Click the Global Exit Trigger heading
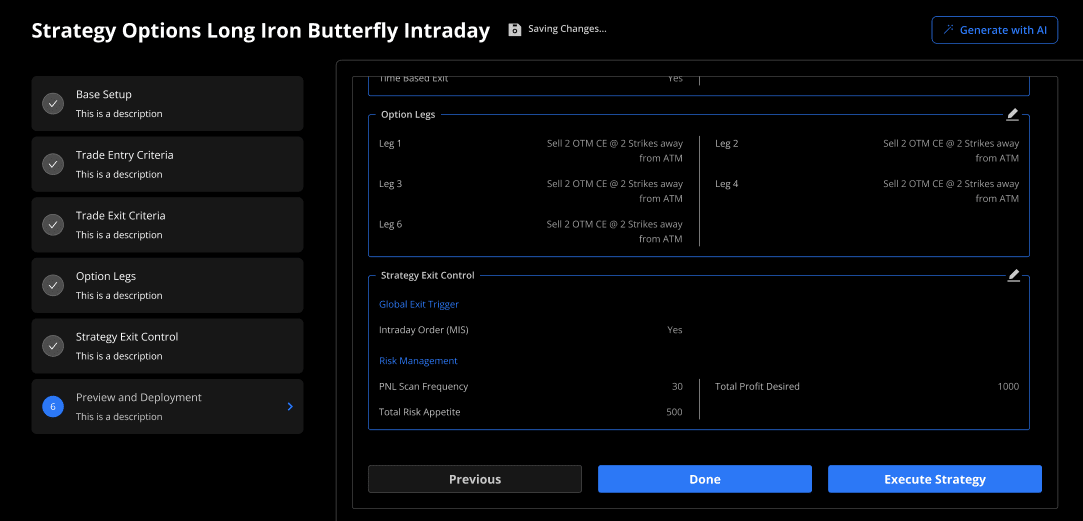The height and width of the screenshot is (521, 1083). click(x=418, y=304)
